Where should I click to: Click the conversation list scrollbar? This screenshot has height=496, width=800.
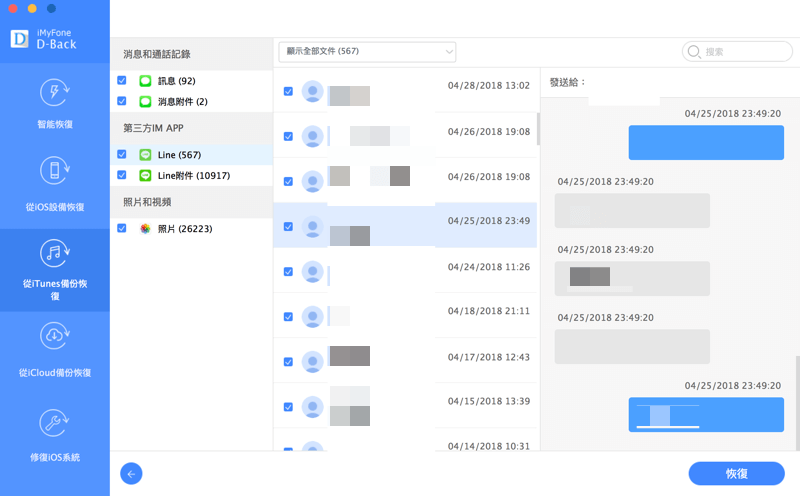[538, 128]
